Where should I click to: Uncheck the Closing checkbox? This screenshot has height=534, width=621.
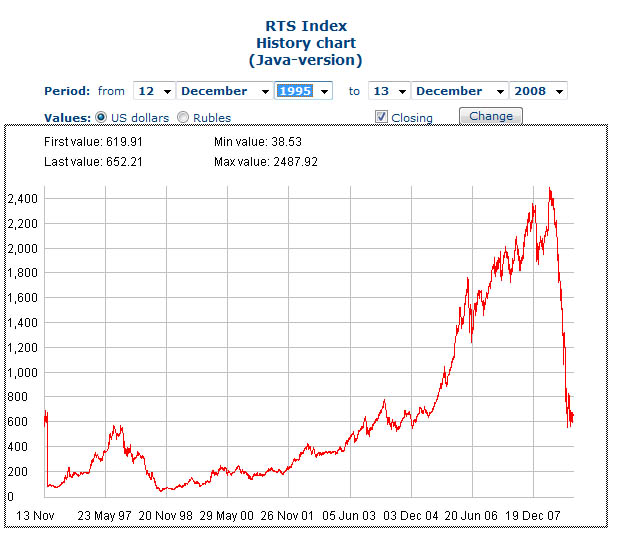point(381,117)
